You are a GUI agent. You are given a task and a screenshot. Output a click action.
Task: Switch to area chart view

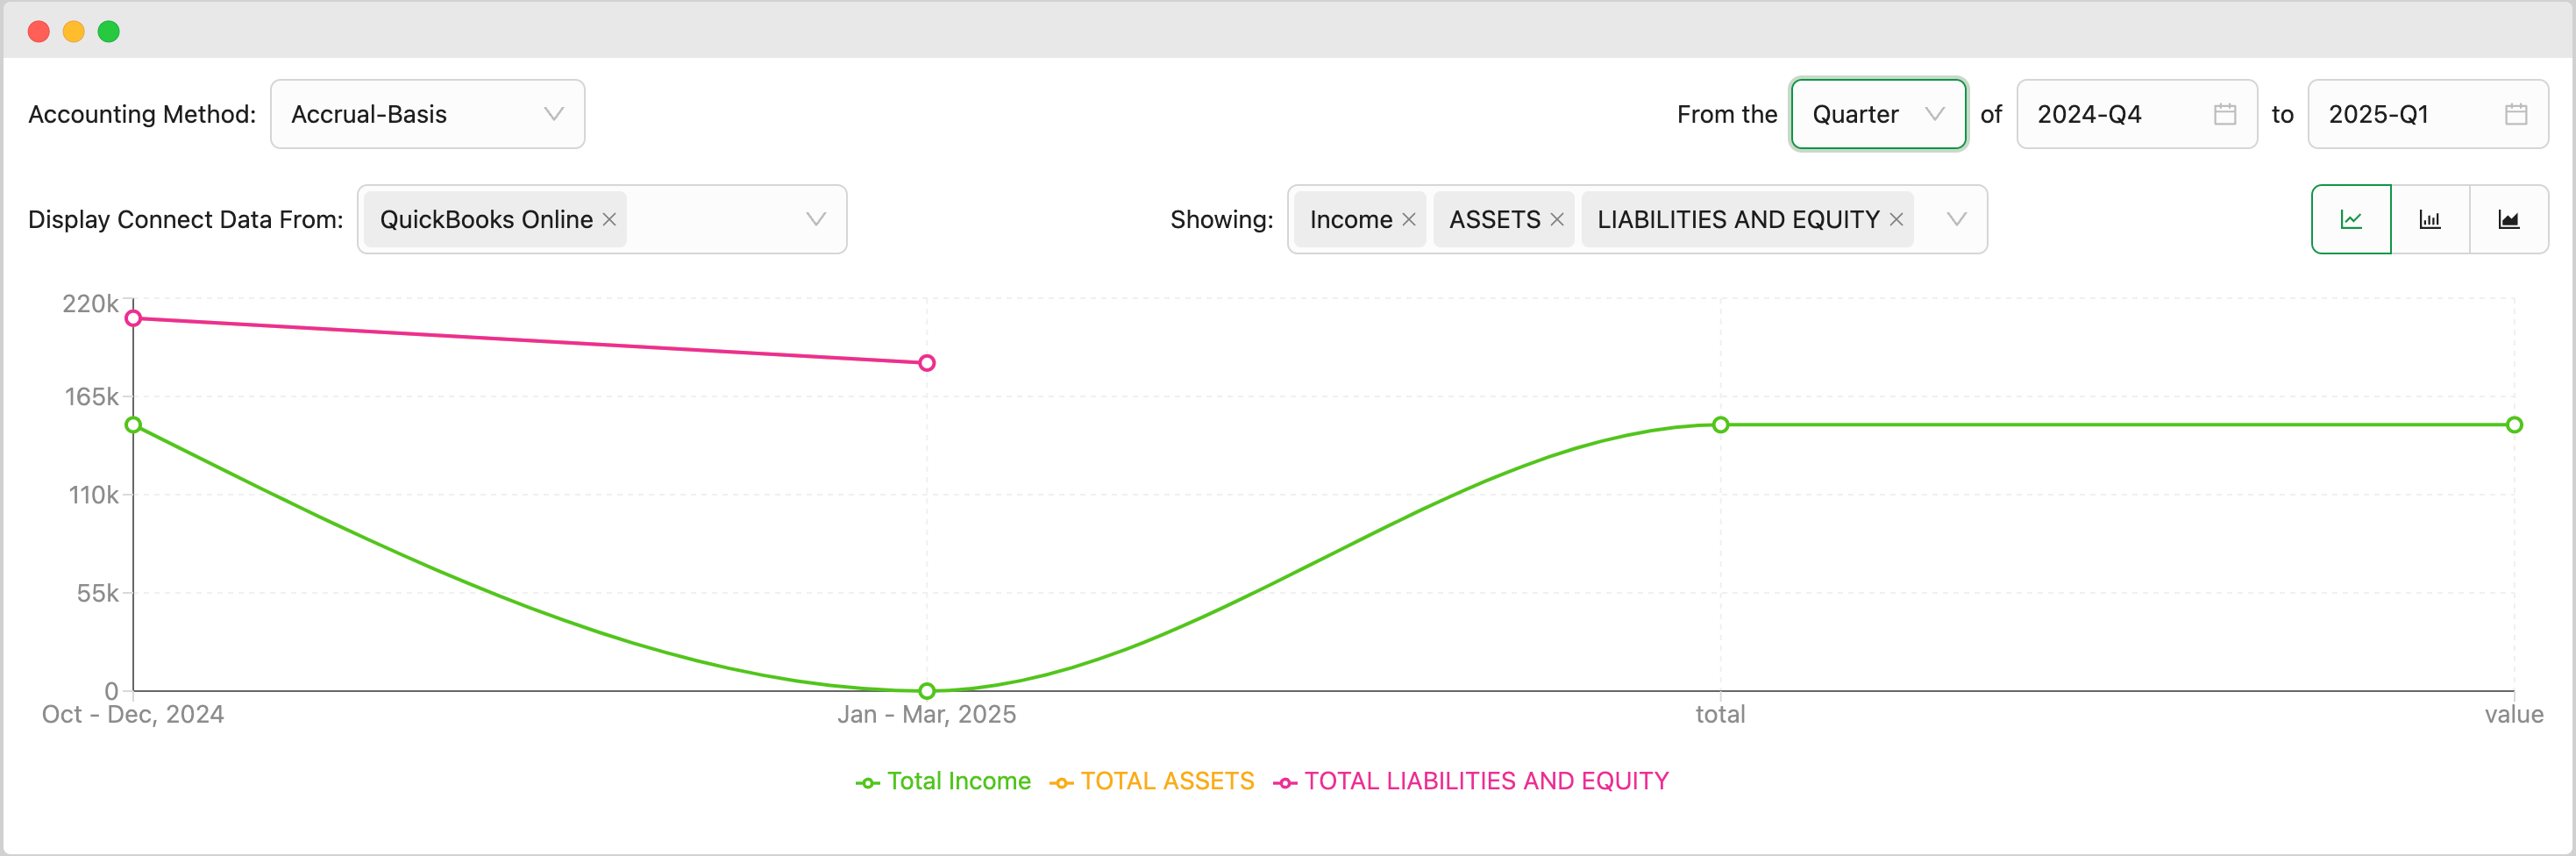pos(2508,219)
